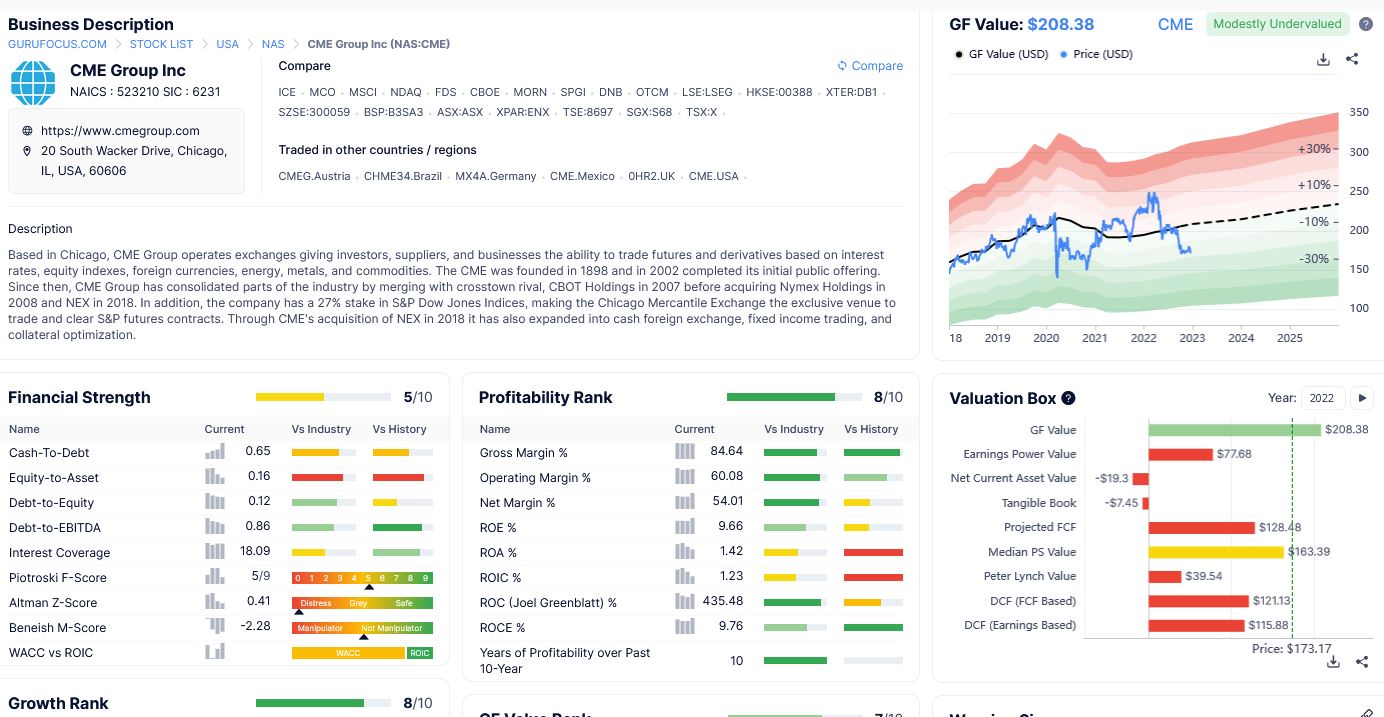
Task: Click the blue CME ticker beside GF Value
Action: point(1175,24)
